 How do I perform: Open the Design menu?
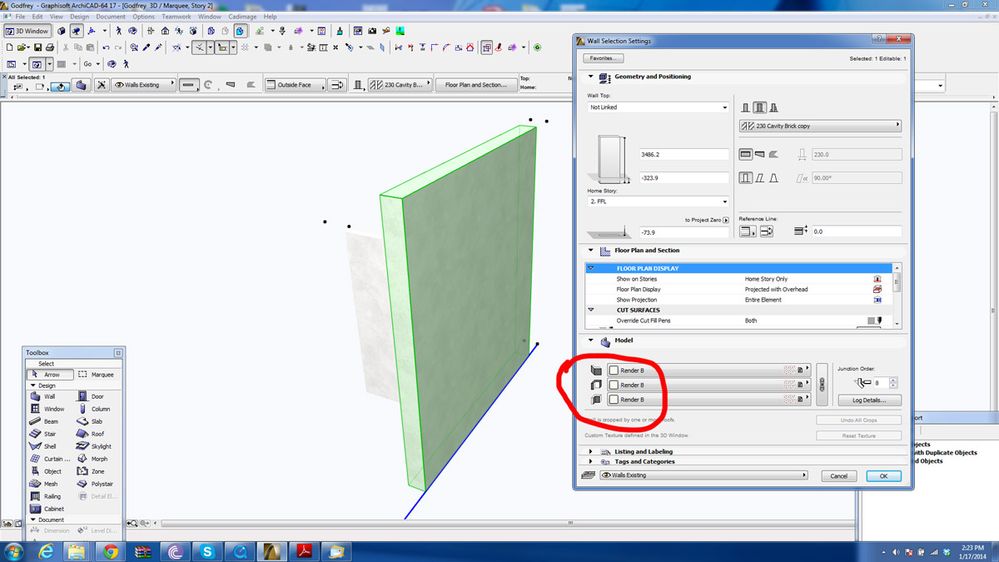80,17
